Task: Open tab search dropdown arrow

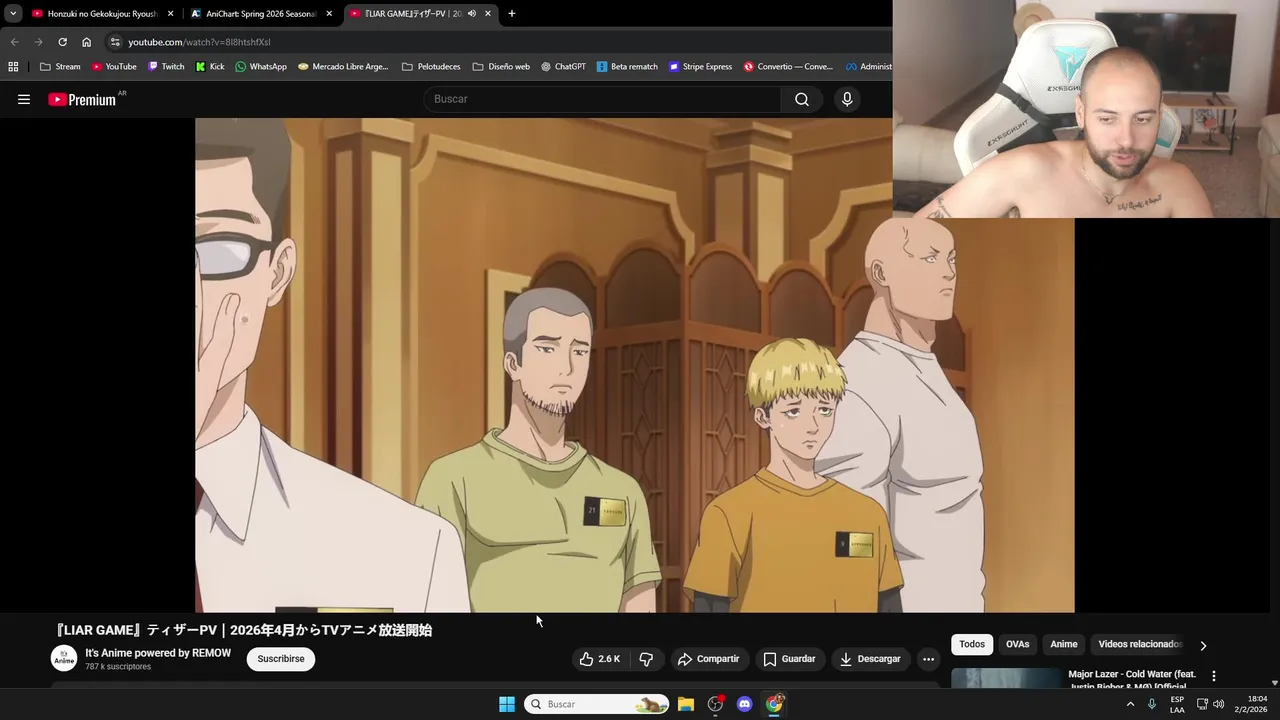Action: click(13, 14)
